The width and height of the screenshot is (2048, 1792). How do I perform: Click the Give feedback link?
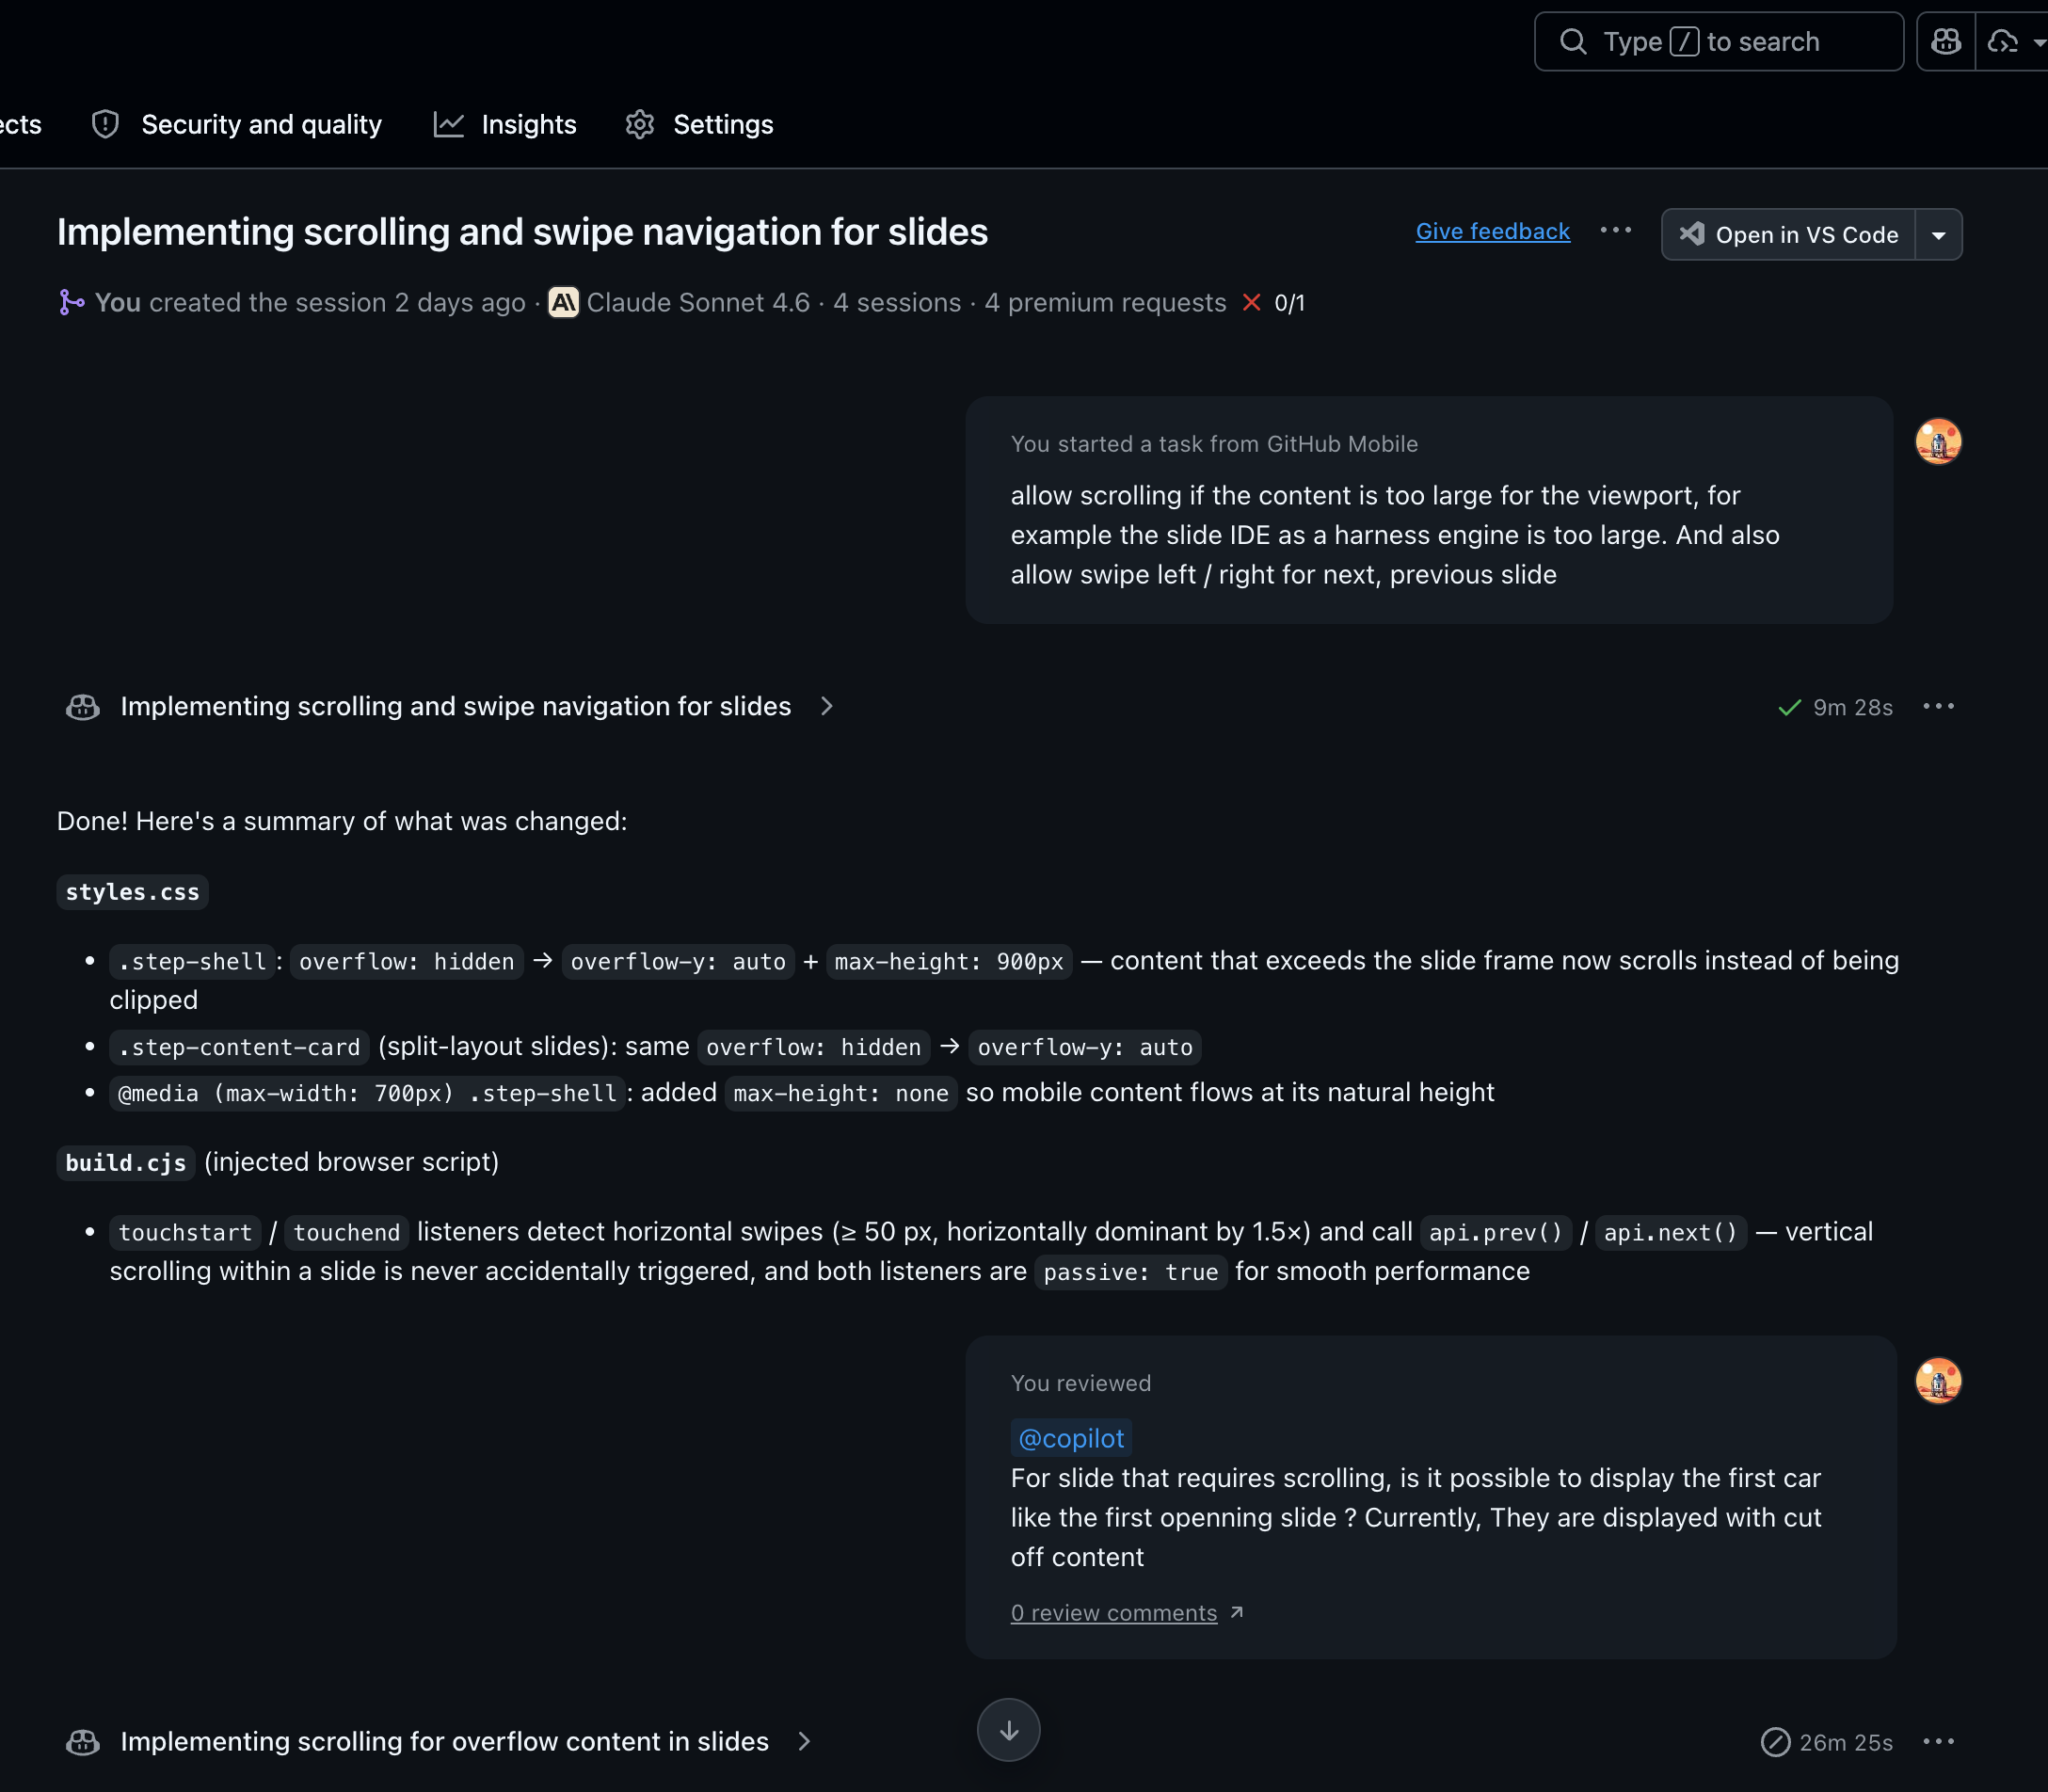(1492, 231)
